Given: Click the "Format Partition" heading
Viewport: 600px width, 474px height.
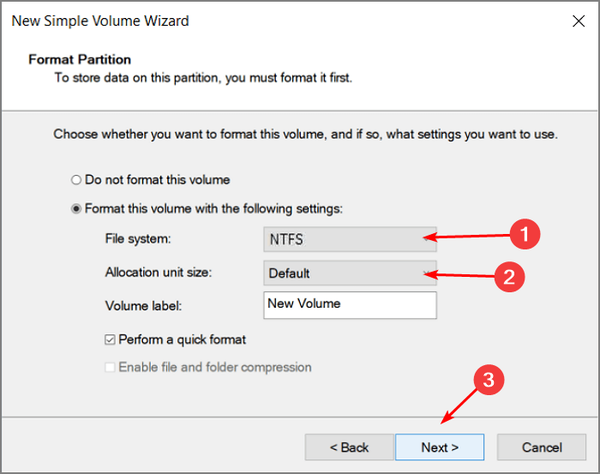Looking at the screenshot, I should coord(79,59).
